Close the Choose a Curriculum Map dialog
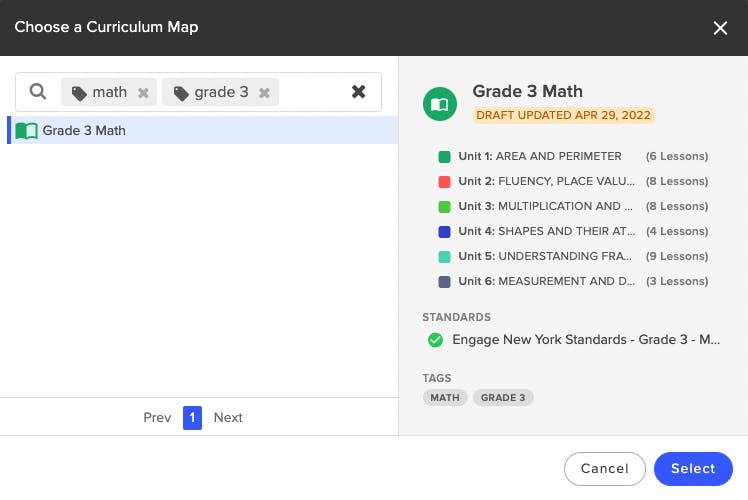The image size is (748, 500). pos(720,28)
